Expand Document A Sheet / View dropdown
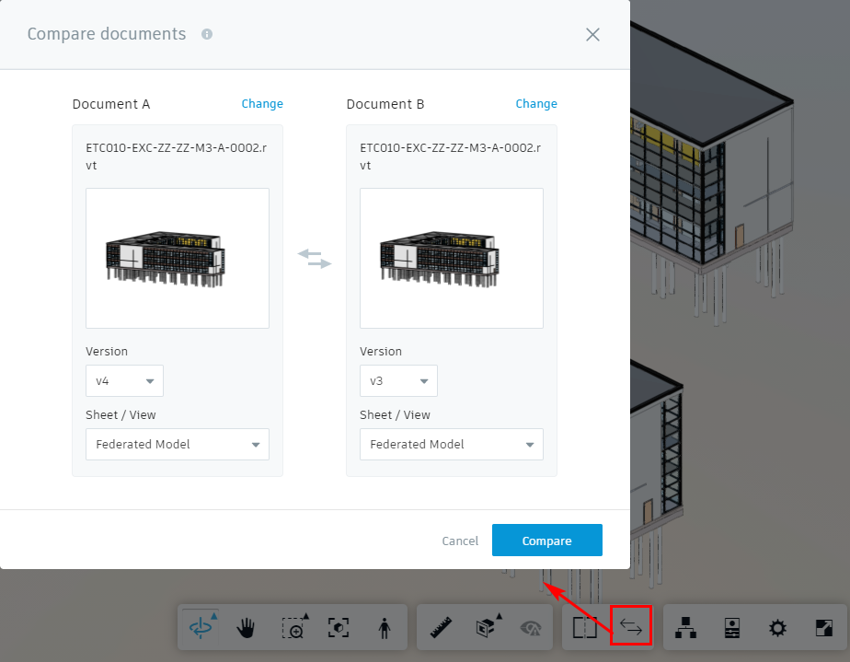The width and height of the screenshot is (850, 662). [x=177, y=444]
